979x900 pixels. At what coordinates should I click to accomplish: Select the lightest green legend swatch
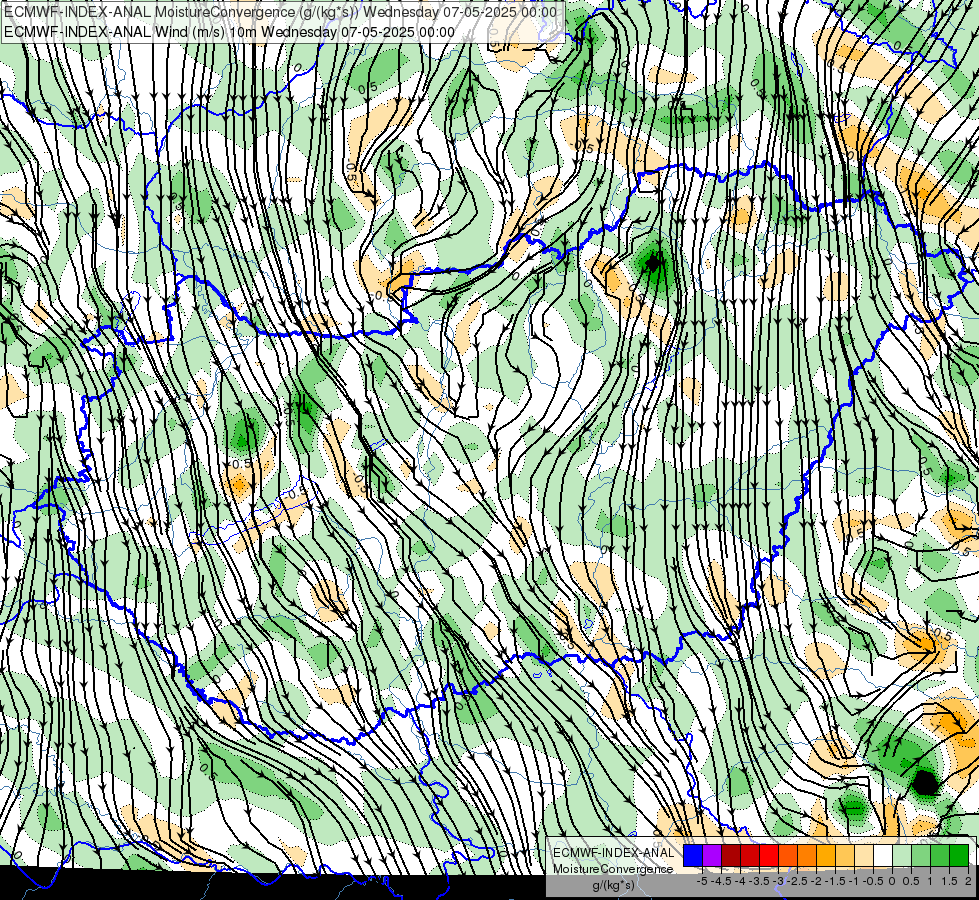[902, 855]
